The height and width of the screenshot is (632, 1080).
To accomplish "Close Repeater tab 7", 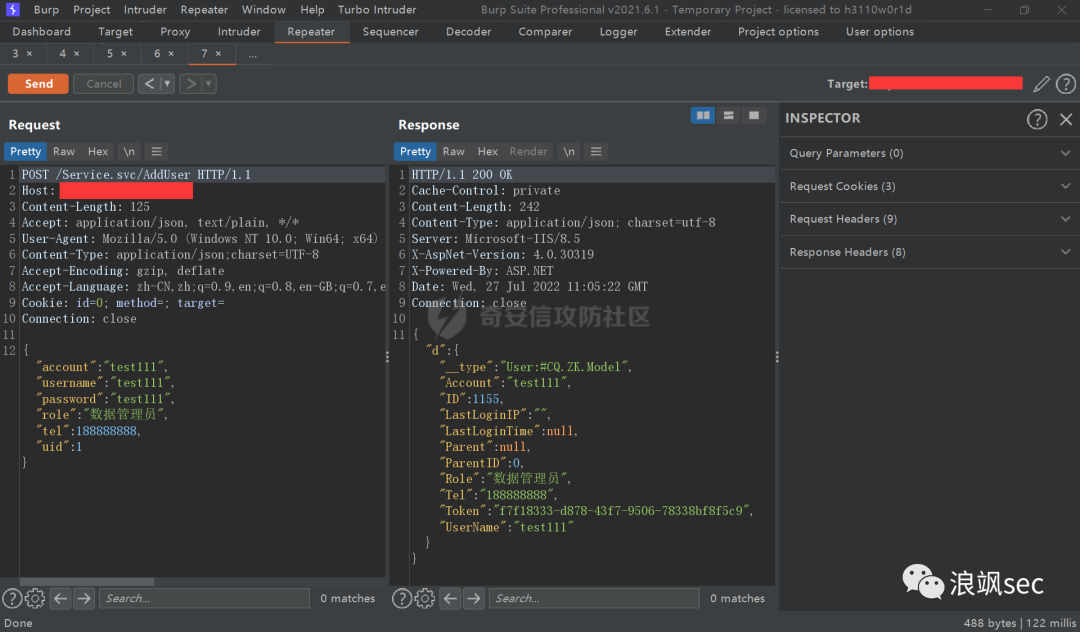I will click(218, 54).
